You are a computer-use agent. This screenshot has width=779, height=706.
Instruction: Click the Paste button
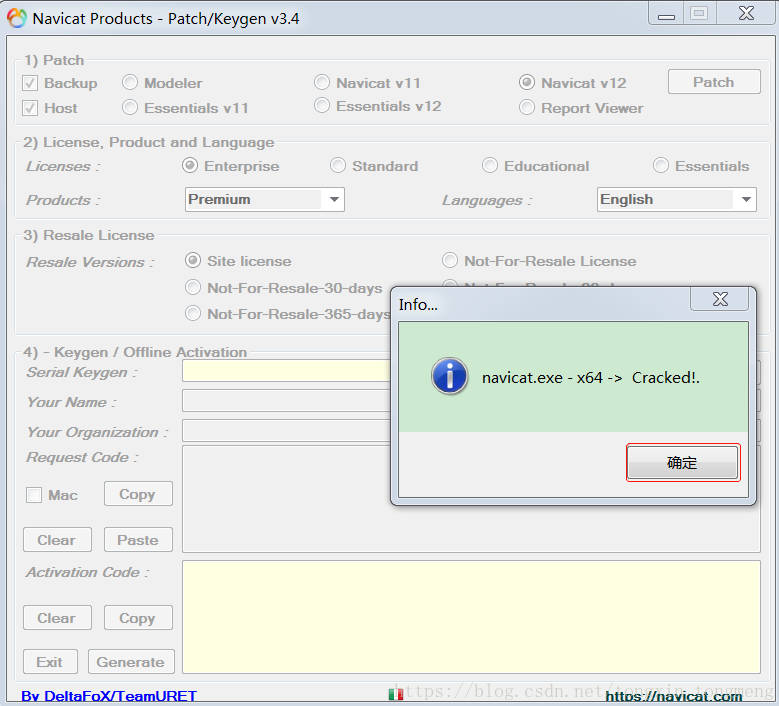138,540
